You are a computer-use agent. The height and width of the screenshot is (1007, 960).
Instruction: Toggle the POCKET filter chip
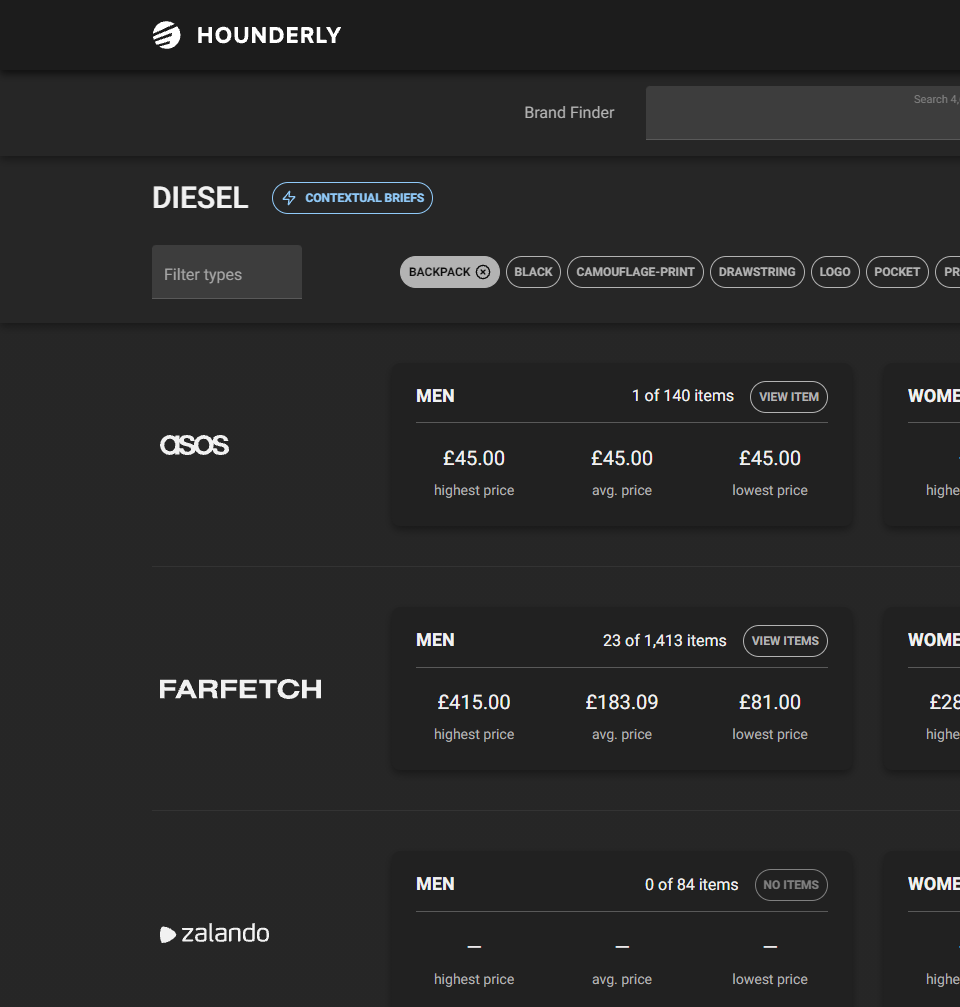pyautogui.click(x=897, y=272)
